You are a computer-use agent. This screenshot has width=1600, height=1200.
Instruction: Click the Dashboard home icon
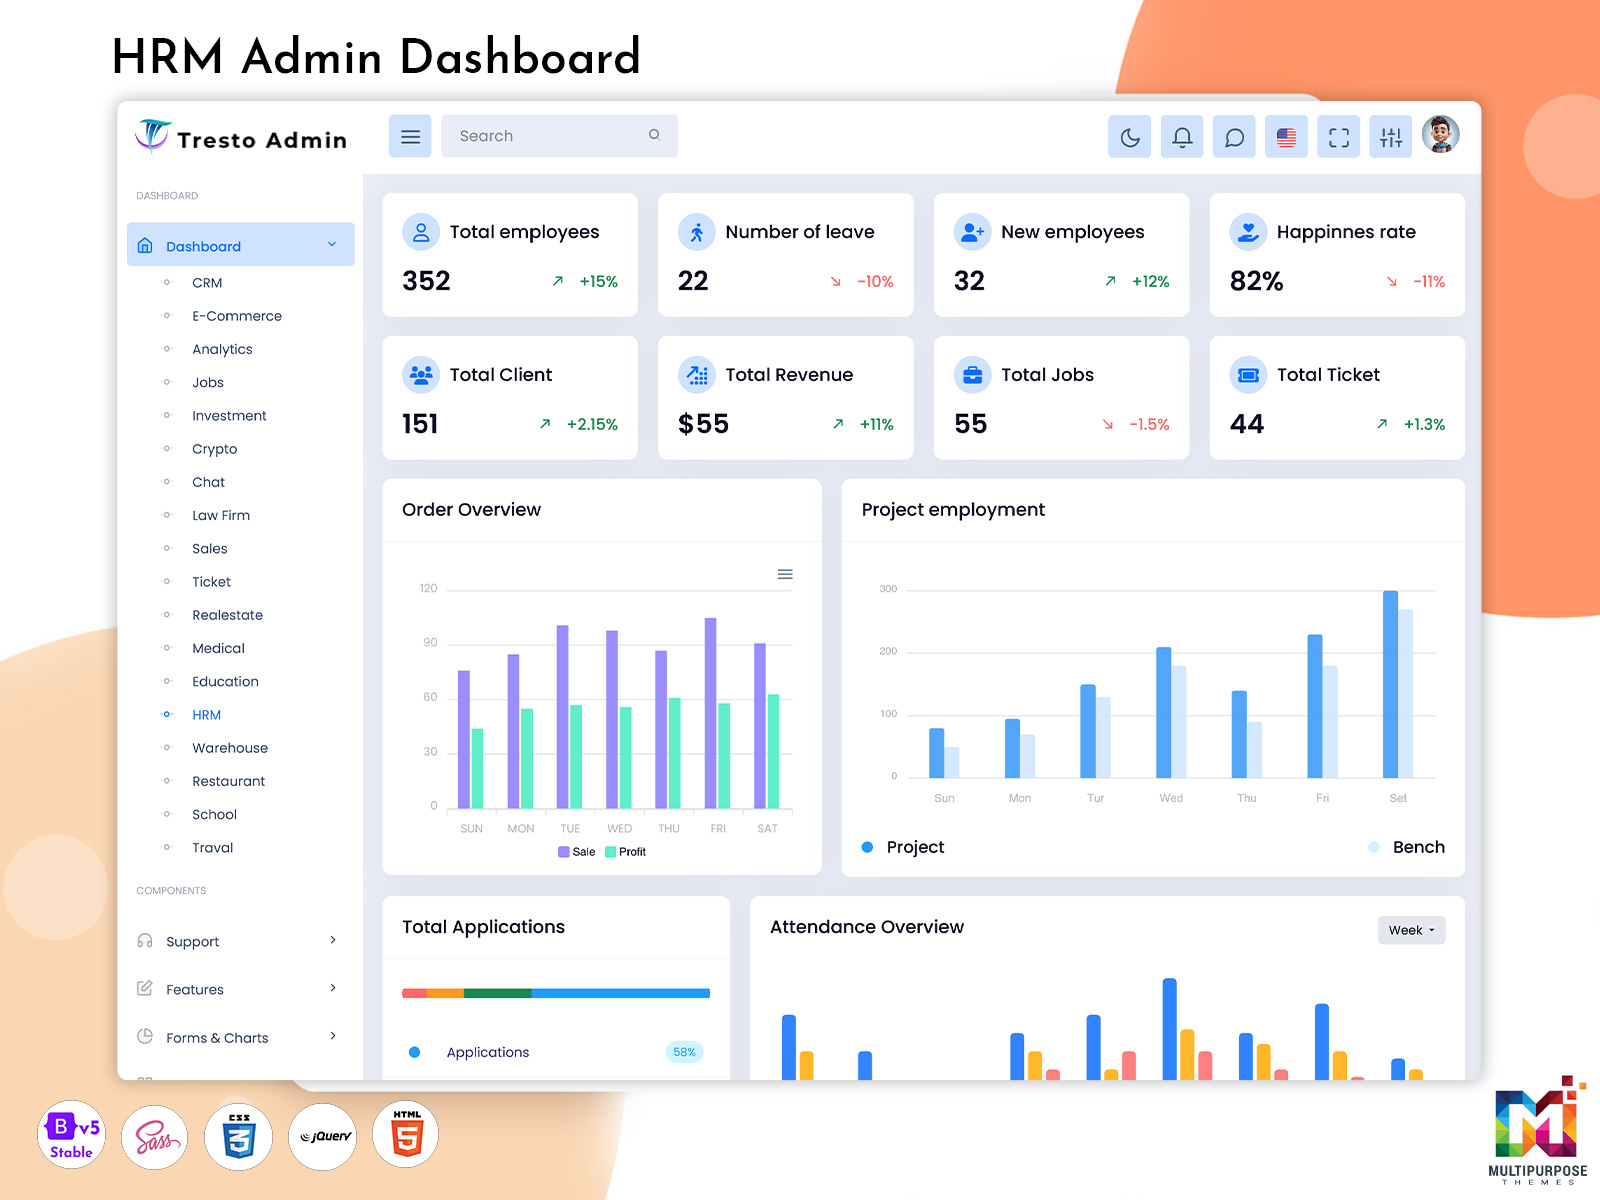click(145, 245)
